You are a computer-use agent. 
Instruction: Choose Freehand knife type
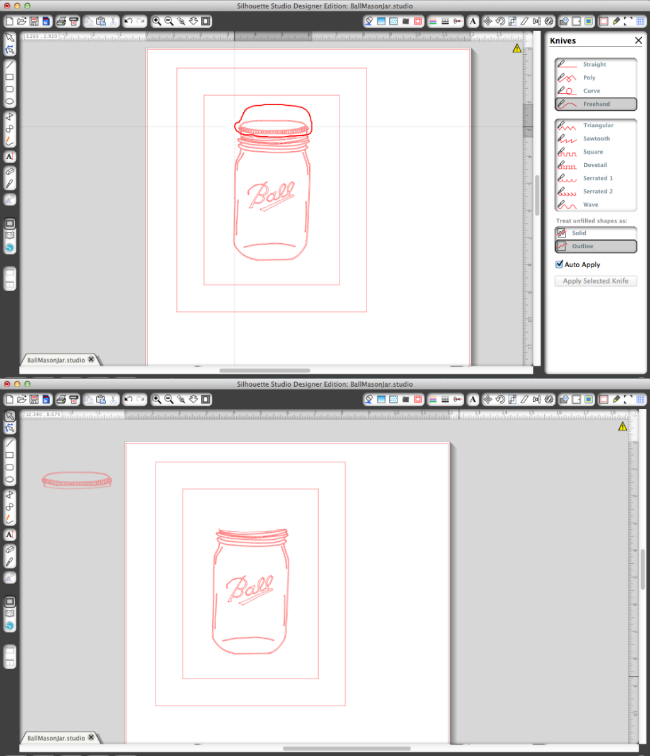[596, 104]
